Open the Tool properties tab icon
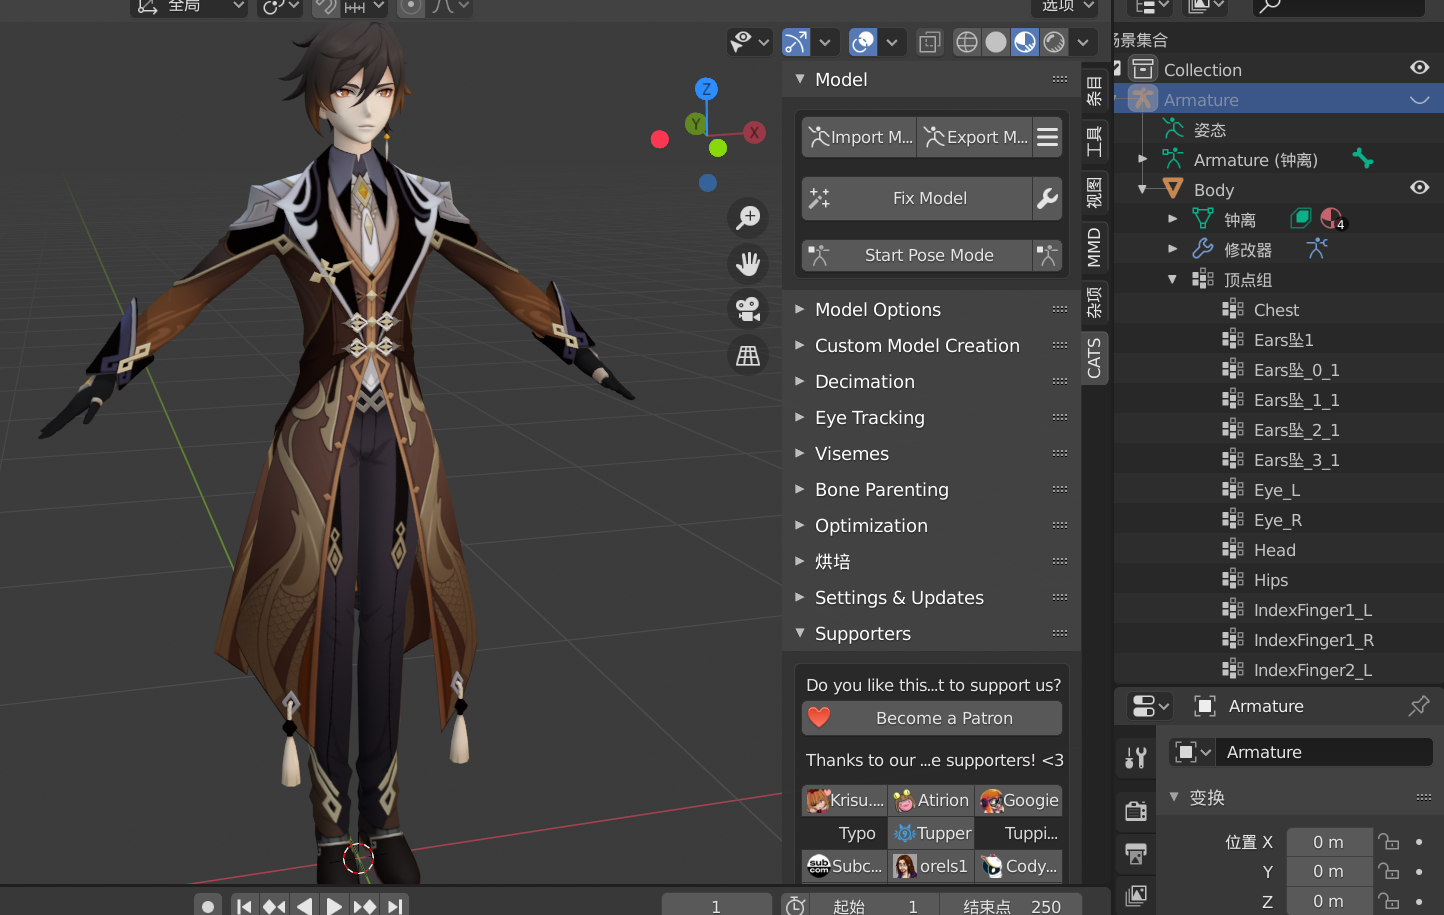The width and height of the screenshot is (1444, 915). 1136,758
